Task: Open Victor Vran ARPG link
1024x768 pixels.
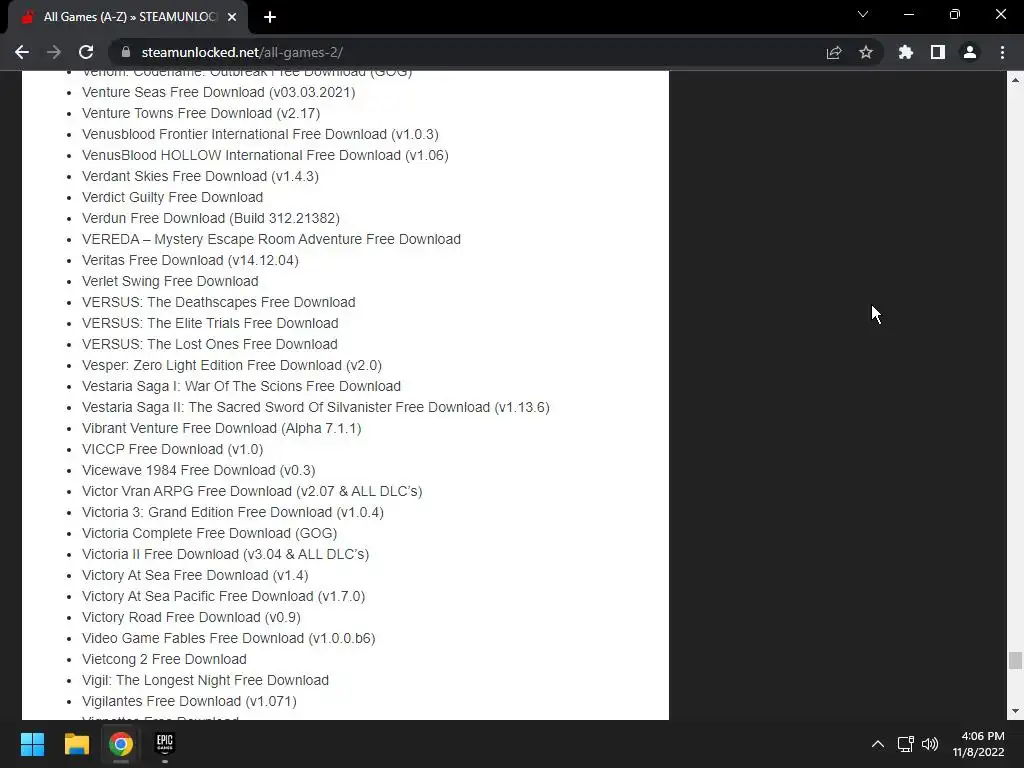Action: tap(252, 491)
